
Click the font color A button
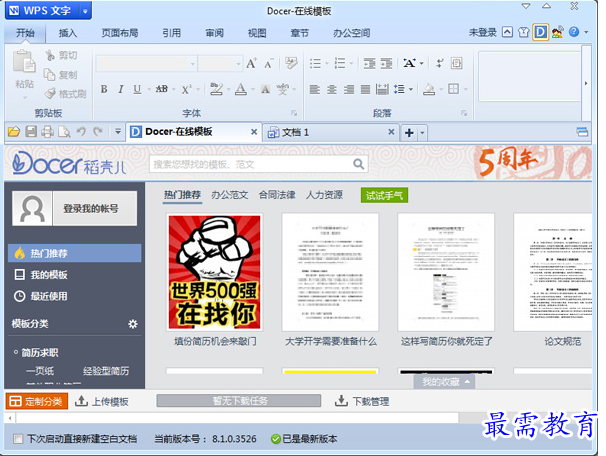tap(241, 89)
